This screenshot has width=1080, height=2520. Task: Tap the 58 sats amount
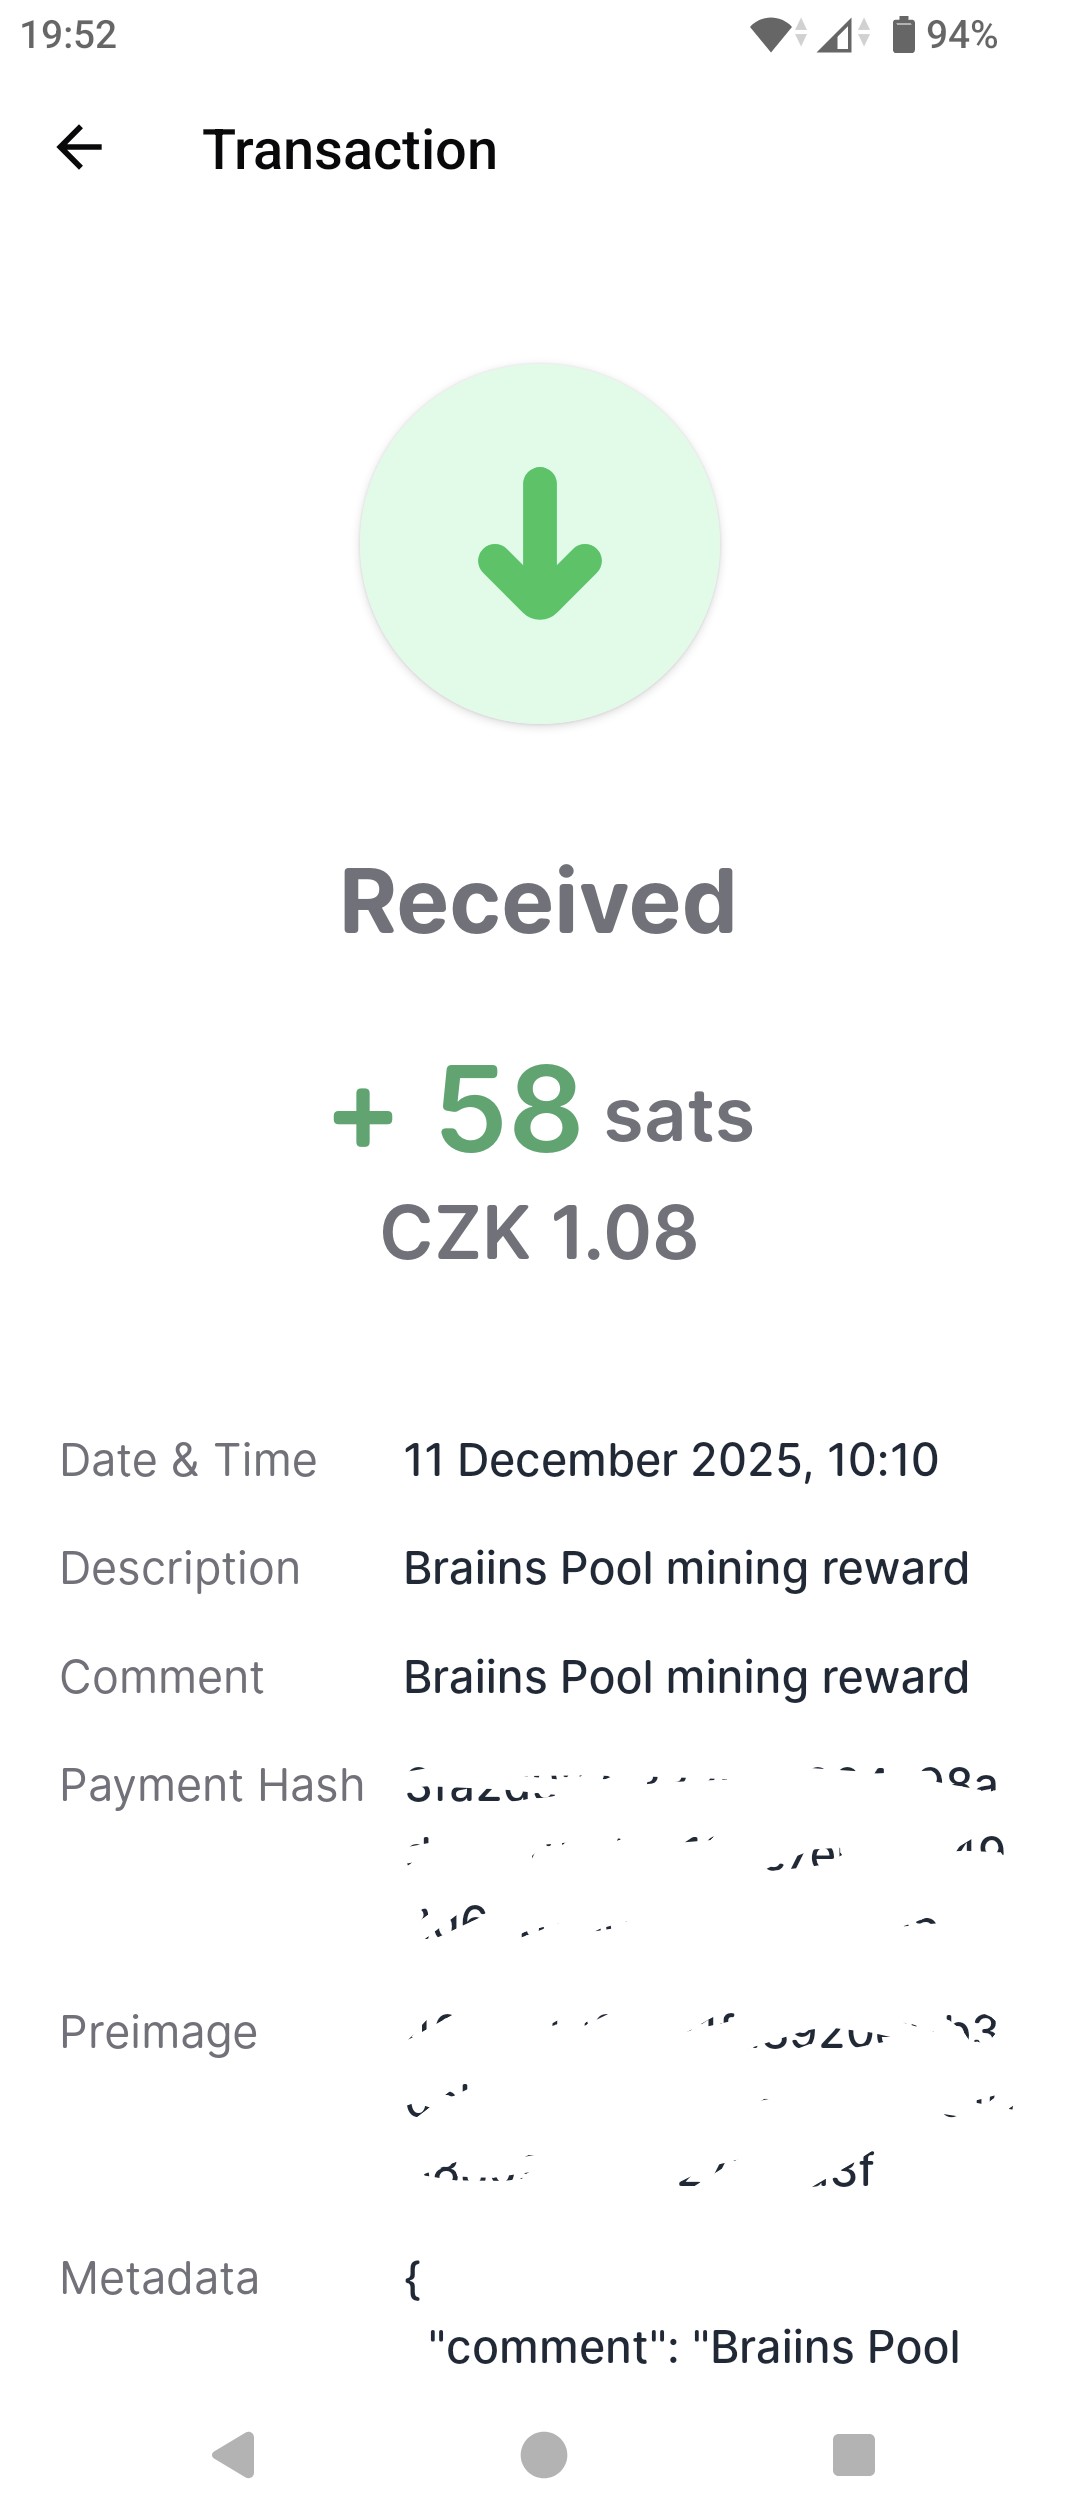pyautogui.click(x=543, y=1110)
